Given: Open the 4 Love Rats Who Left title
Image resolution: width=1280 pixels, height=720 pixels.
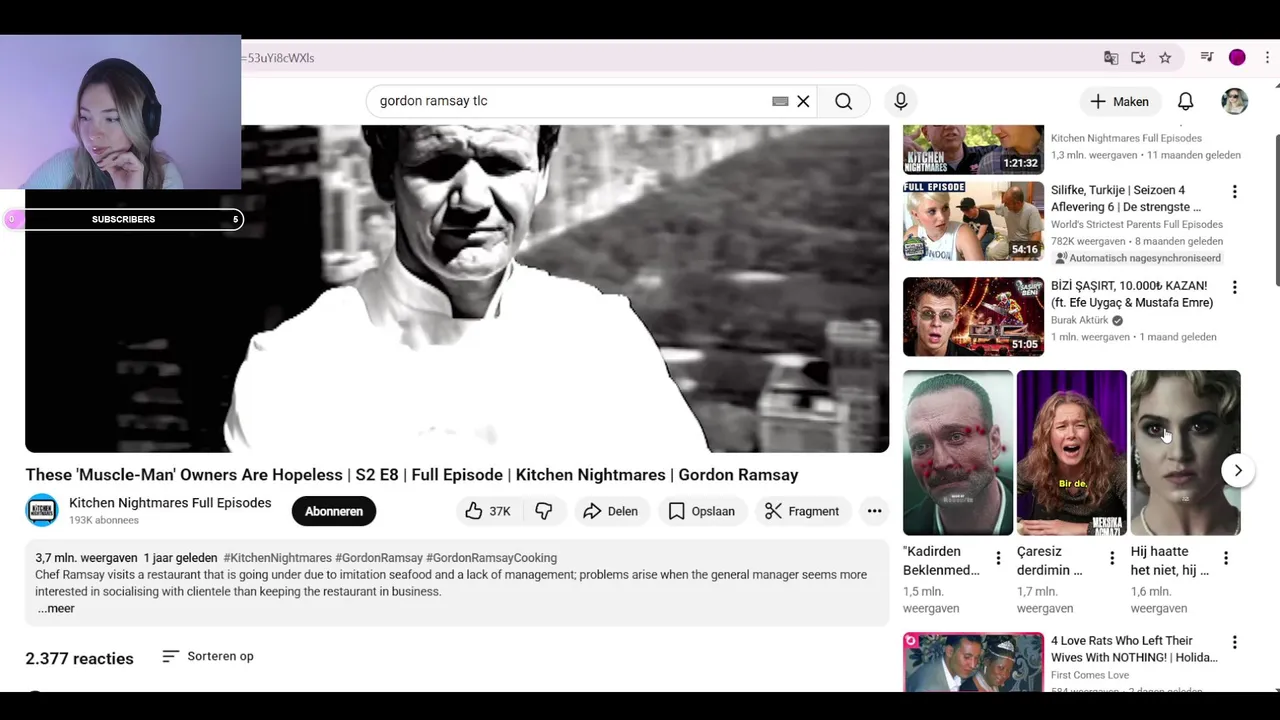Looking at the screenshot, I should click(x=1134, y=649).
